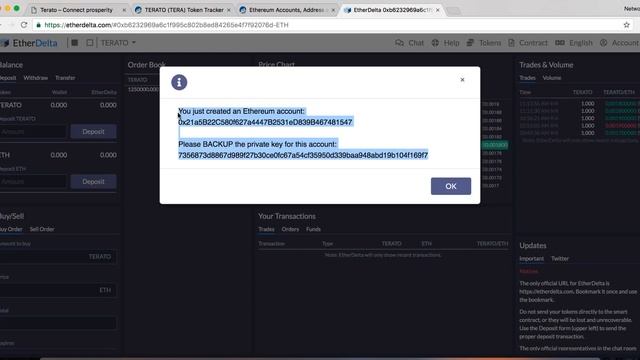The width and height of the screenshot is (640, 360).
Task: Select Trades tab in Your Transactions
Action: (267, 229)
